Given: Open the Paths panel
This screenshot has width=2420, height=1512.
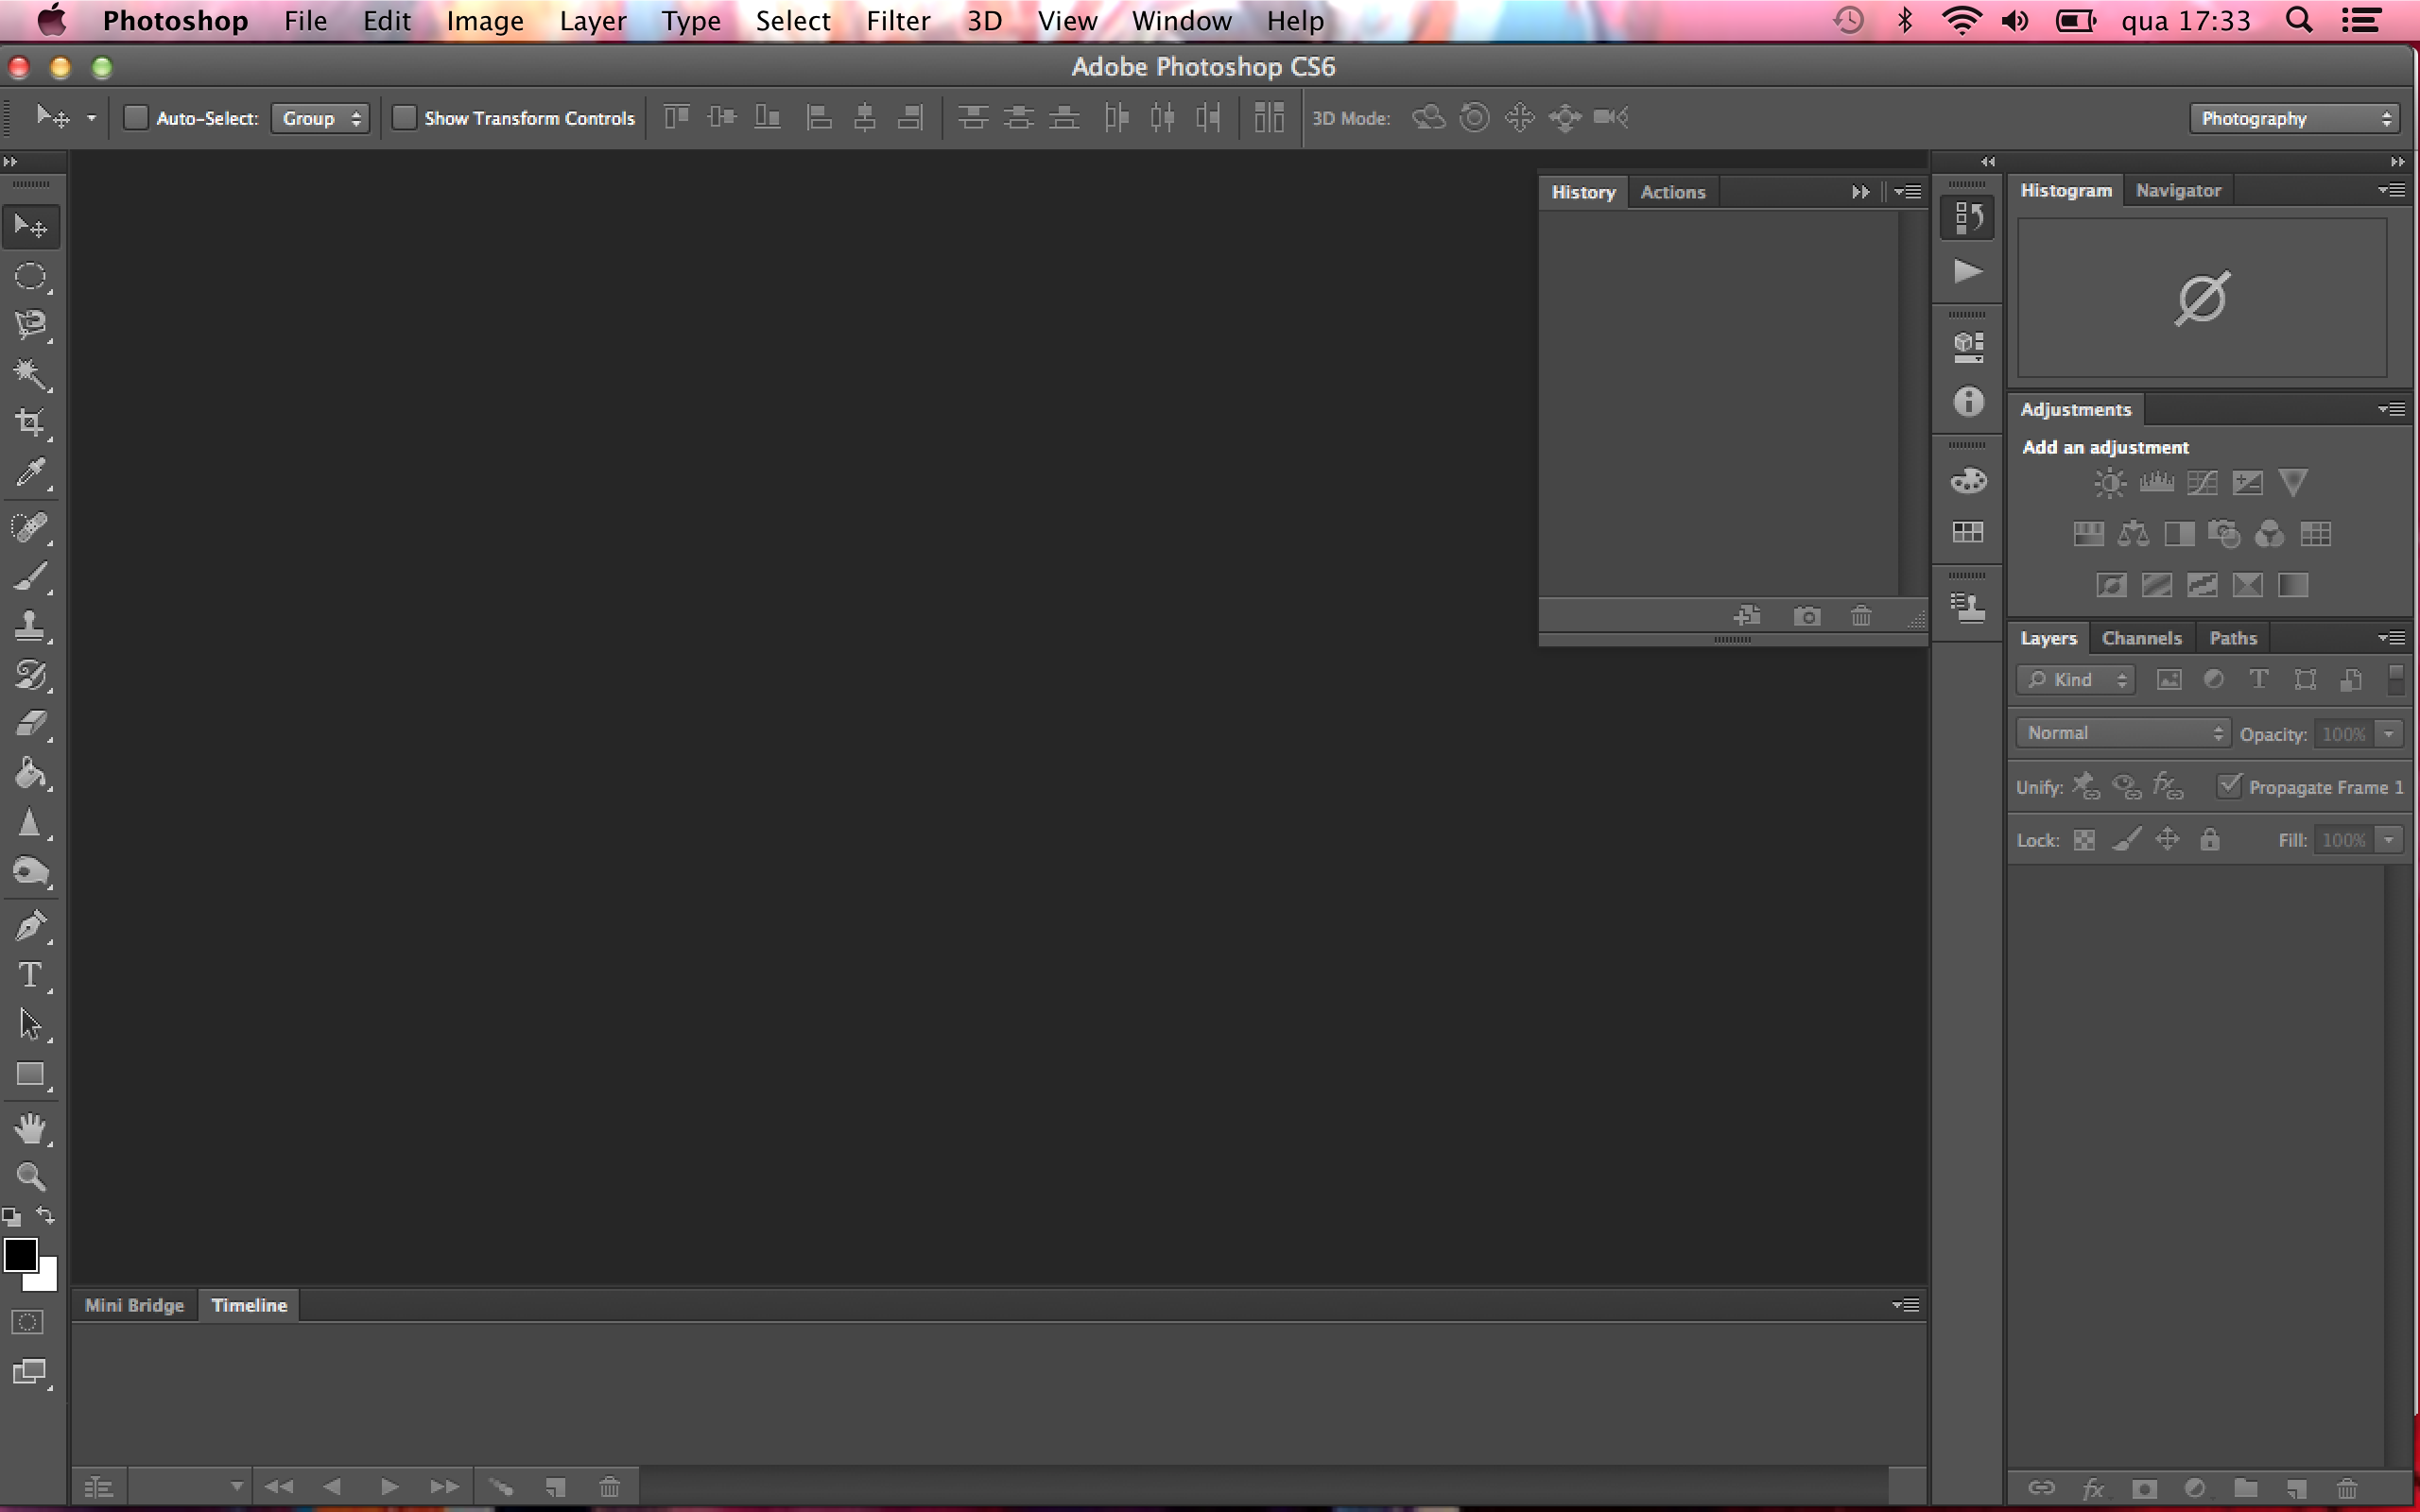Looking at the screenshot, I should coord(2232,638).
